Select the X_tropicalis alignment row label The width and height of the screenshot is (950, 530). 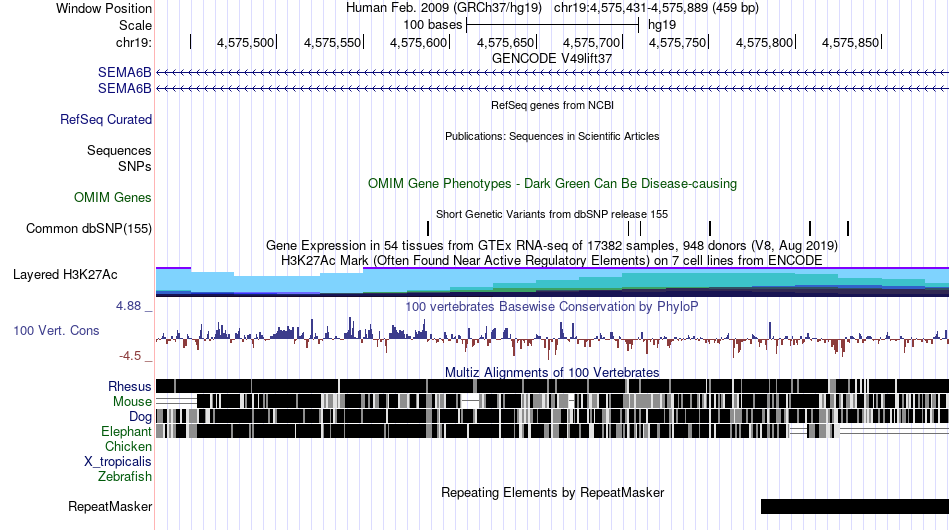click(118, 462)
